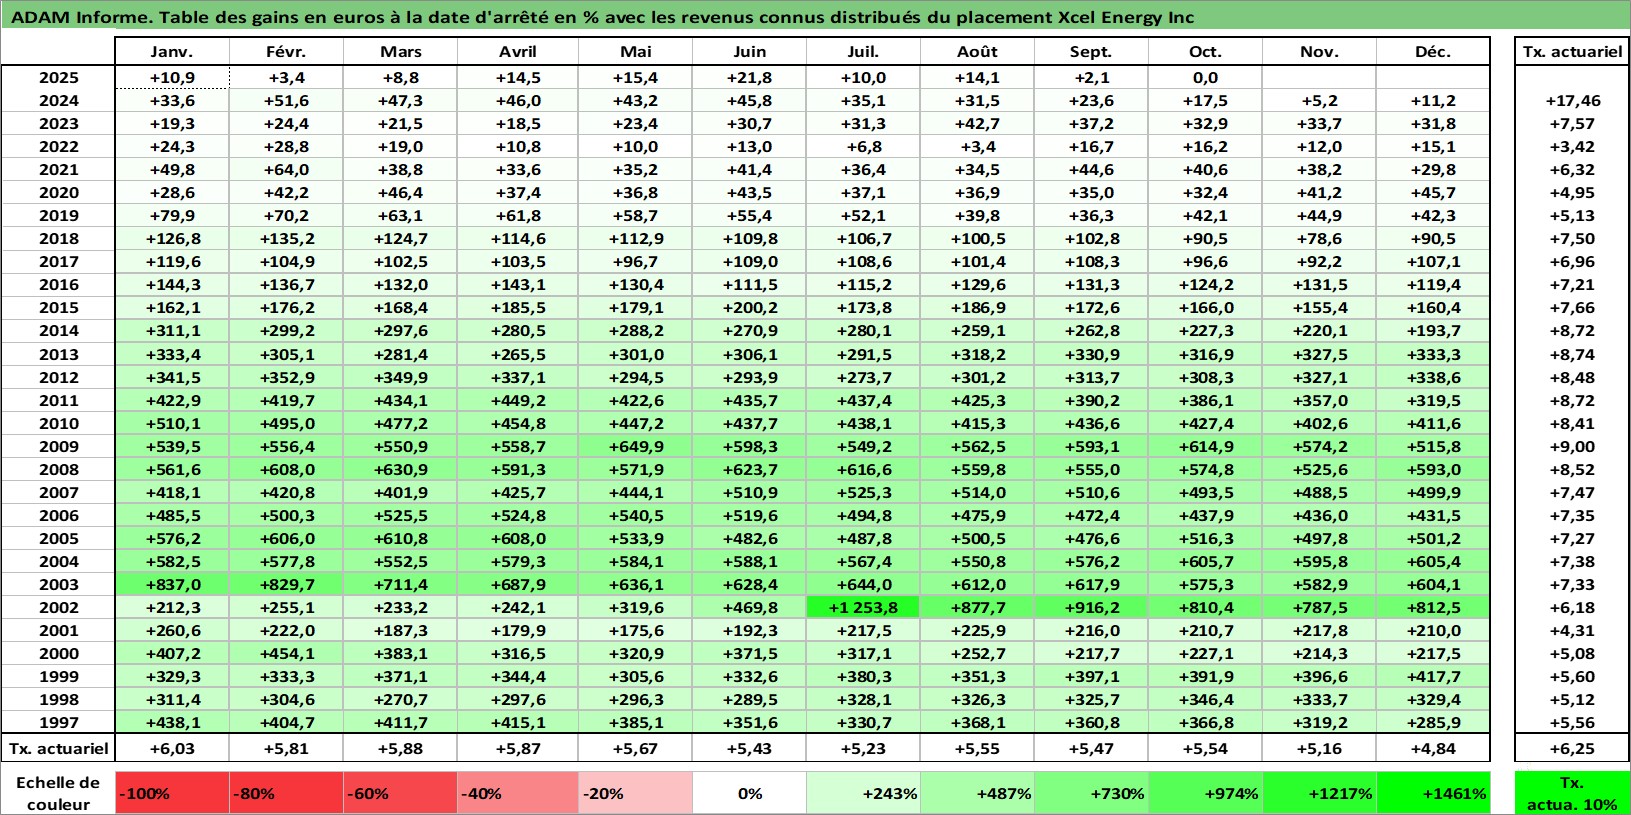Image resolution: width=1631 pixels, height=815 pixels.
Task: Select the +438,1 Janv. cell in 1997 row
Action: tap(173, 722)
